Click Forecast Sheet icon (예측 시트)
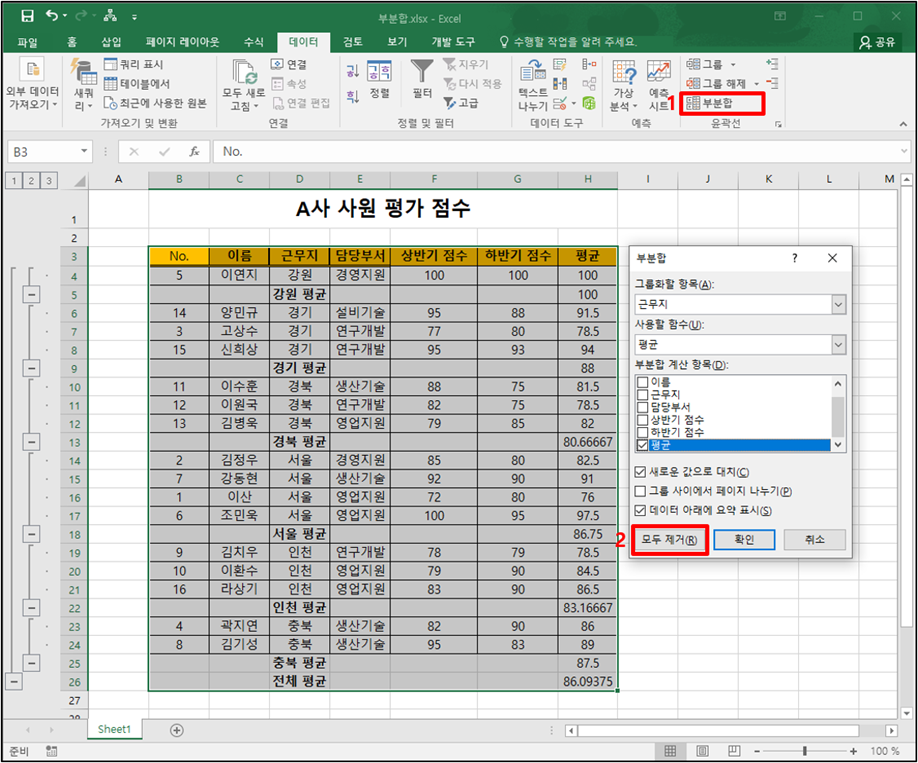918x763 pixels. pyautogui.click(x=659, y=71)
